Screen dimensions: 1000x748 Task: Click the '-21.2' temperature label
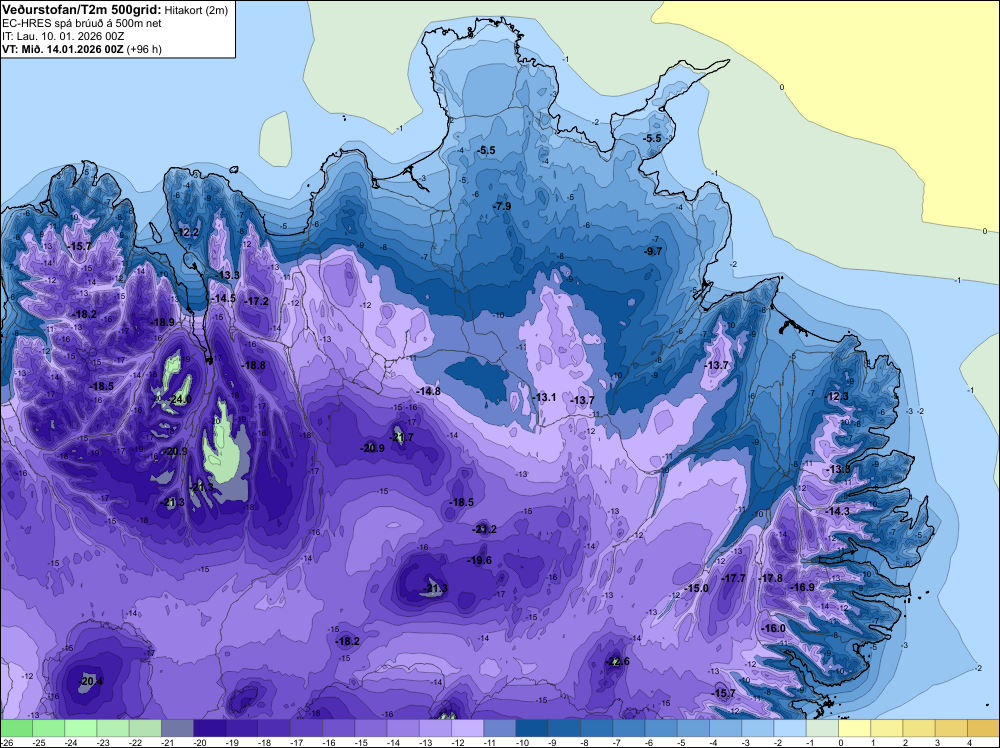(485, 529)
